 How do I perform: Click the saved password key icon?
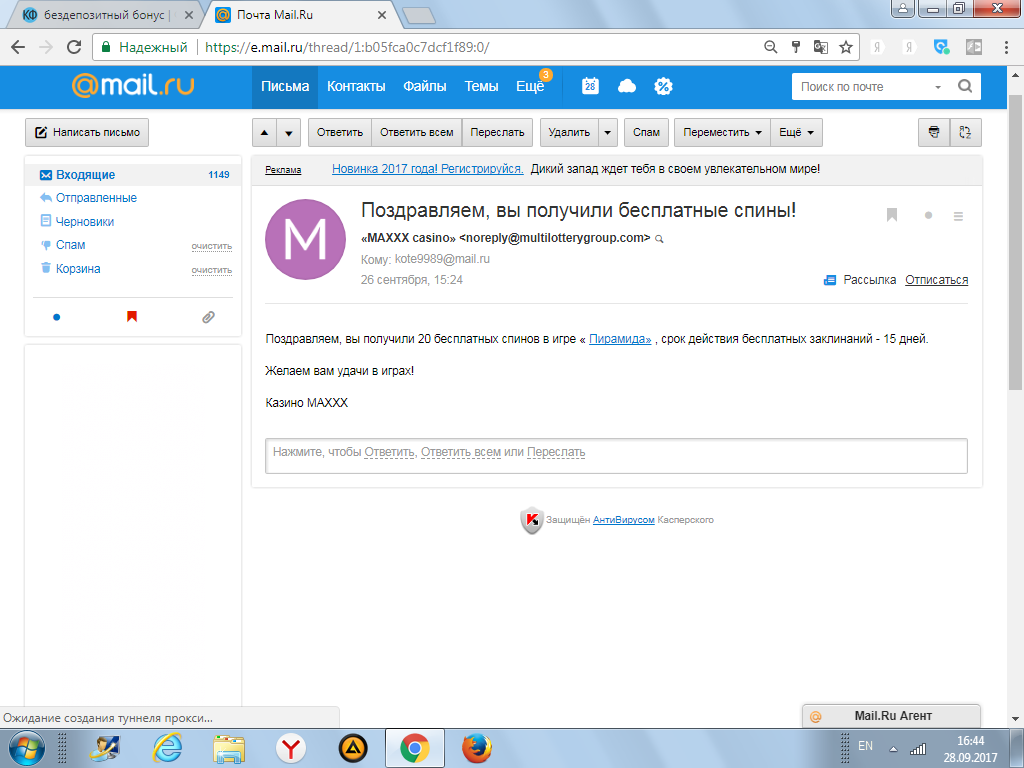795,47
